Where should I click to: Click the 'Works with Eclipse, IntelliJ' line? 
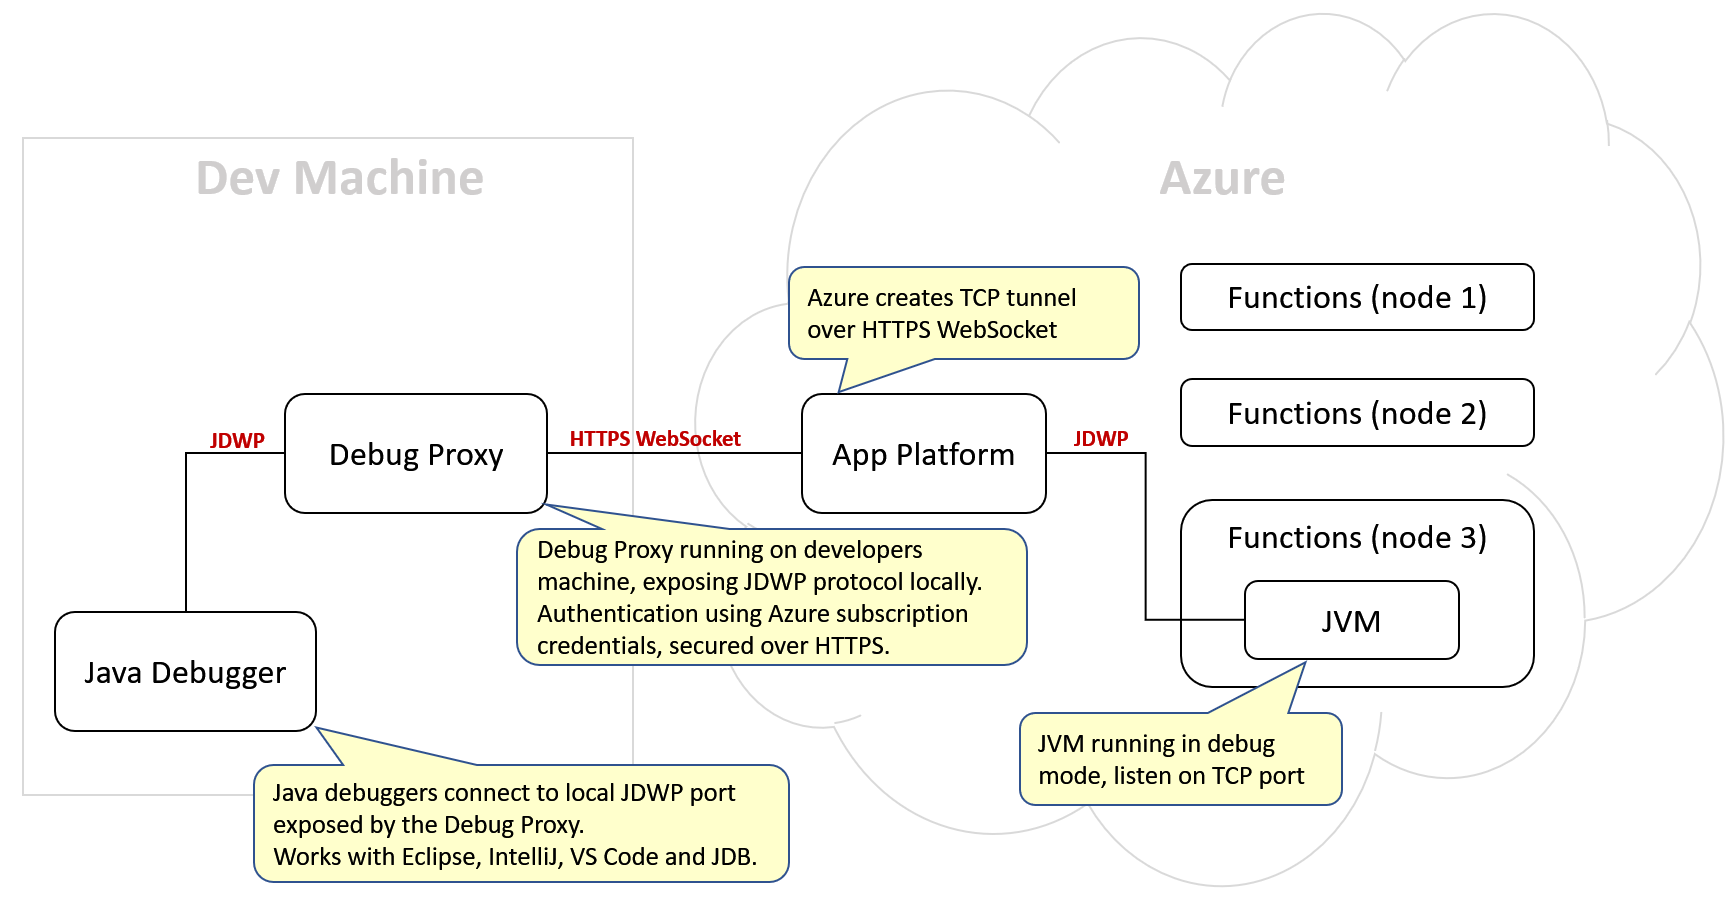tap(515, 857)
